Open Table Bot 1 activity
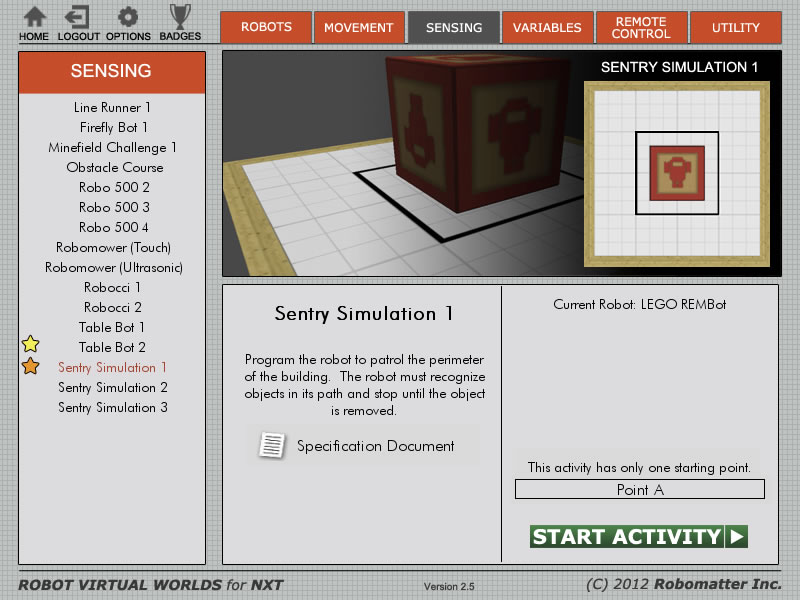 coord(112,327)
